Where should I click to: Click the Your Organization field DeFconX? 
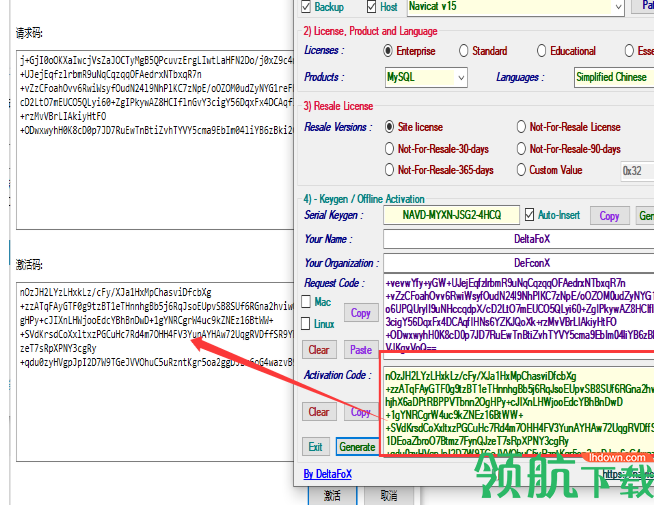[519, 263]
